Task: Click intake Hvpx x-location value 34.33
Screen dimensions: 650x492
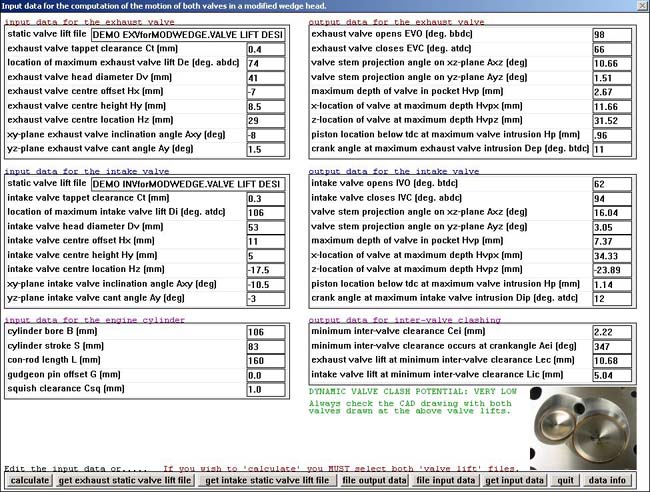Action: pos(612,256)
